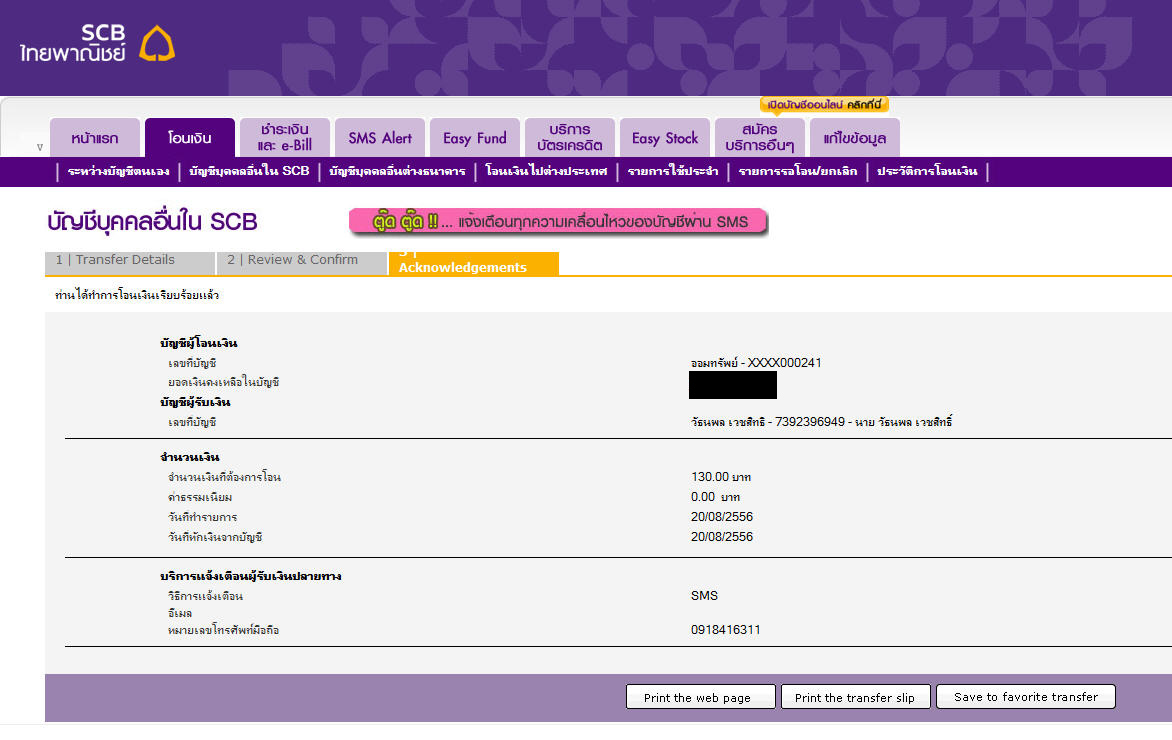Open รายการใช้ประจำ submenu
The height and width of the screenshot is (740, 1172).
pyautogui.click(x=673, y=171)
